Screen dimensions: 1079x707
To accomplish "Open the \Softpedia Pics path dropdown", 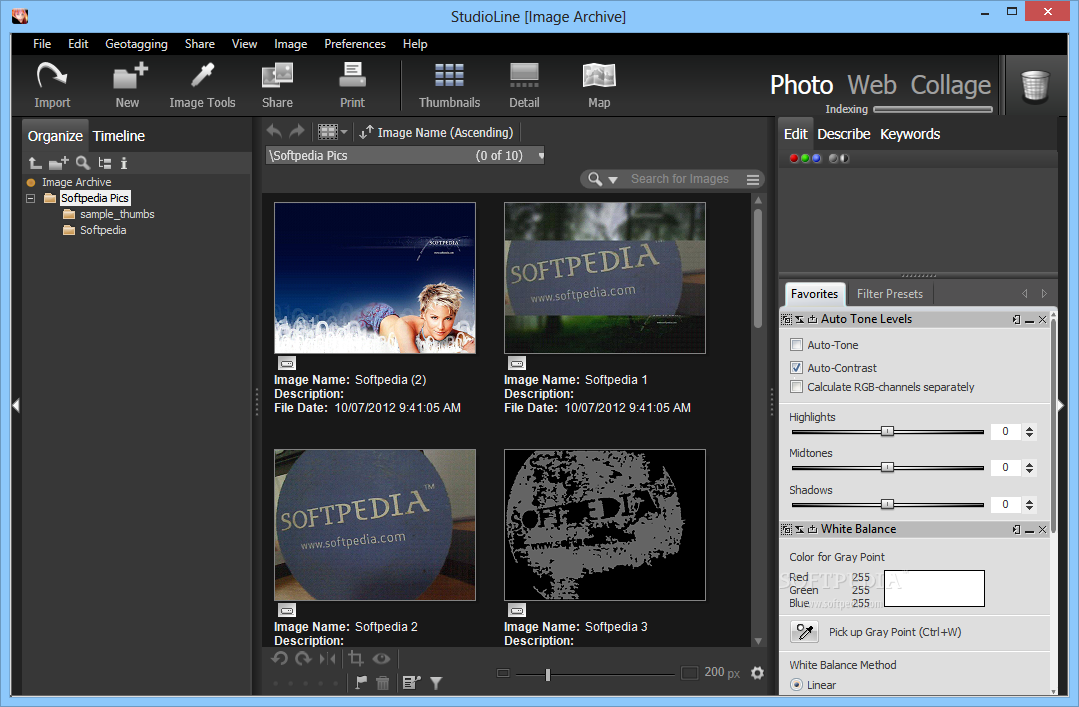I will [541, 156].
